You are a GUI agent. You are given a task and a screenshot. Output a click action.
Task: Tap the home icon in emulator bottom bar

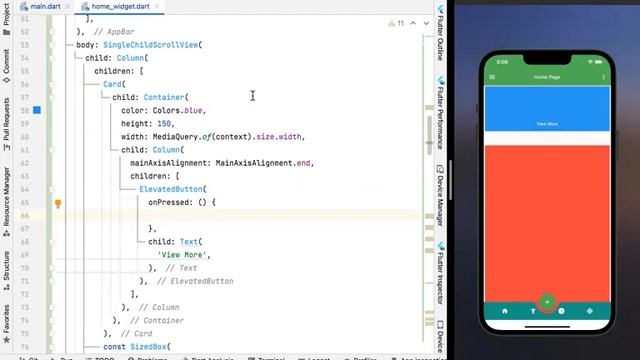click(505, 311)
